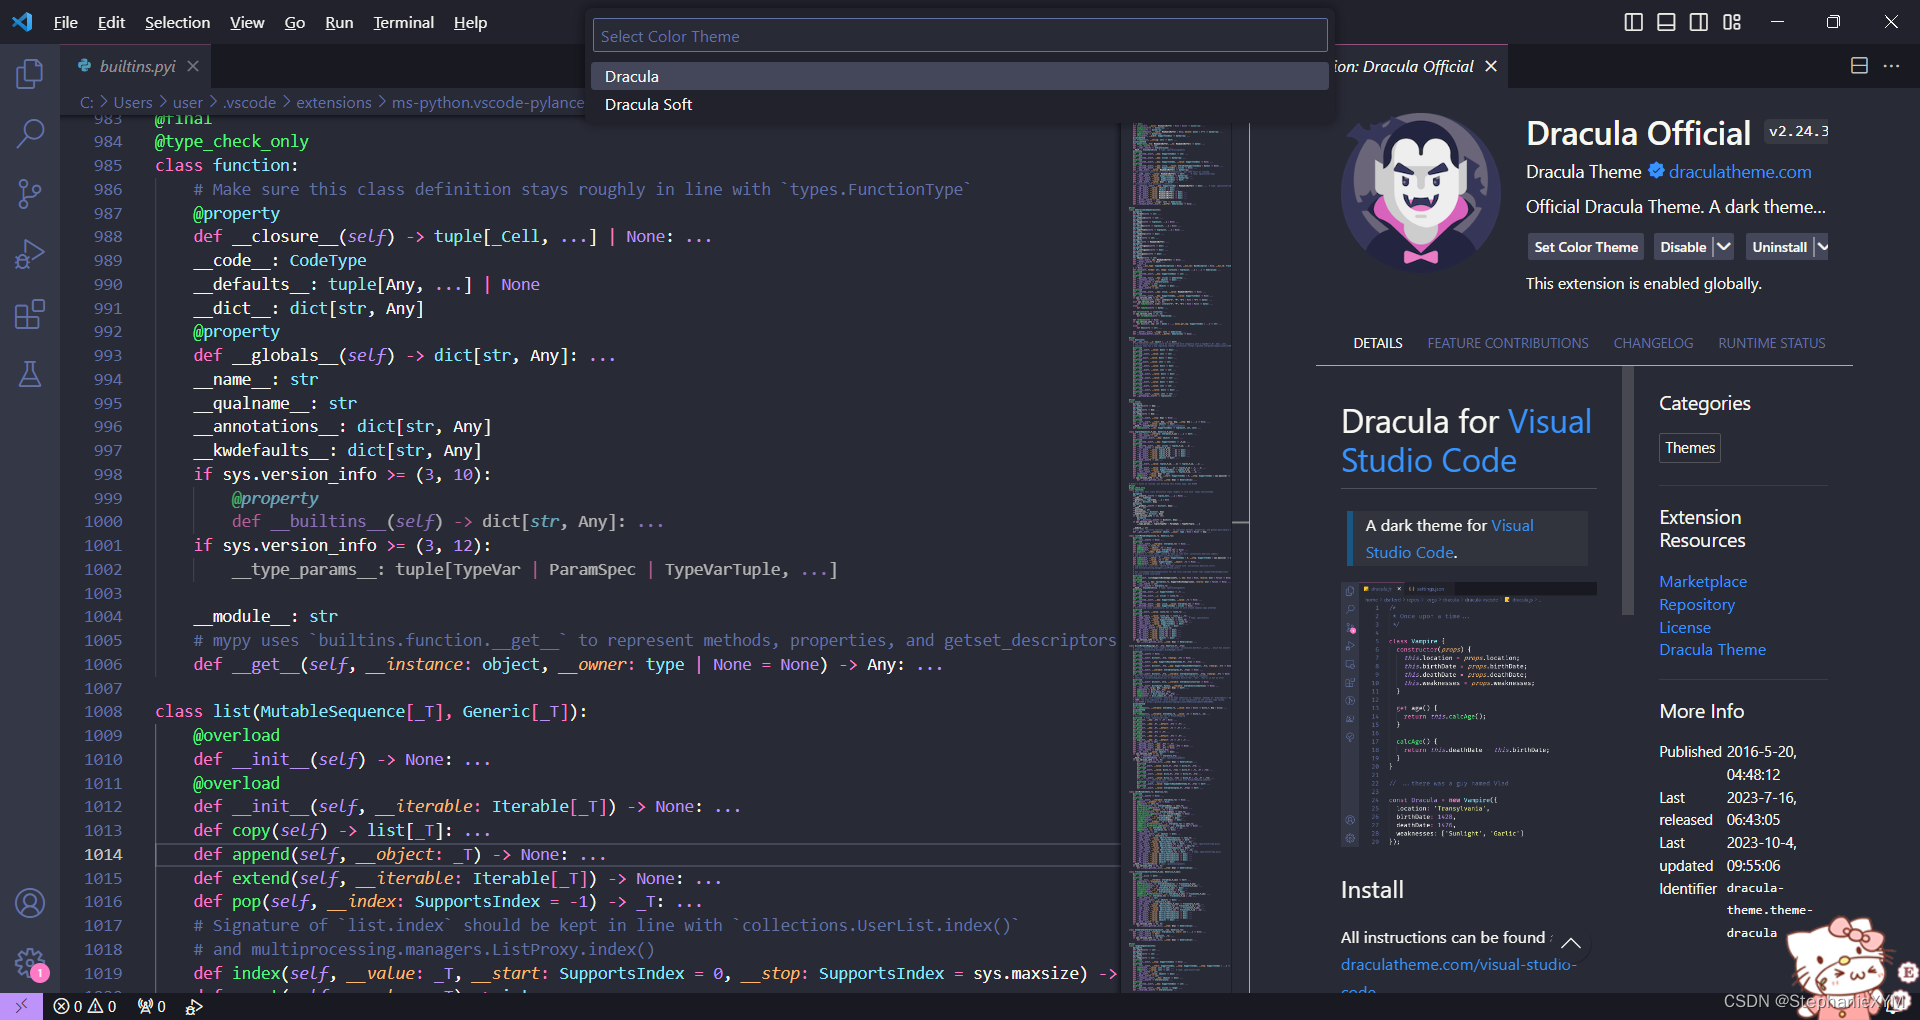Click the Uninstall button
Screen dimensions: 1920x1020
tap(1779, 247)
